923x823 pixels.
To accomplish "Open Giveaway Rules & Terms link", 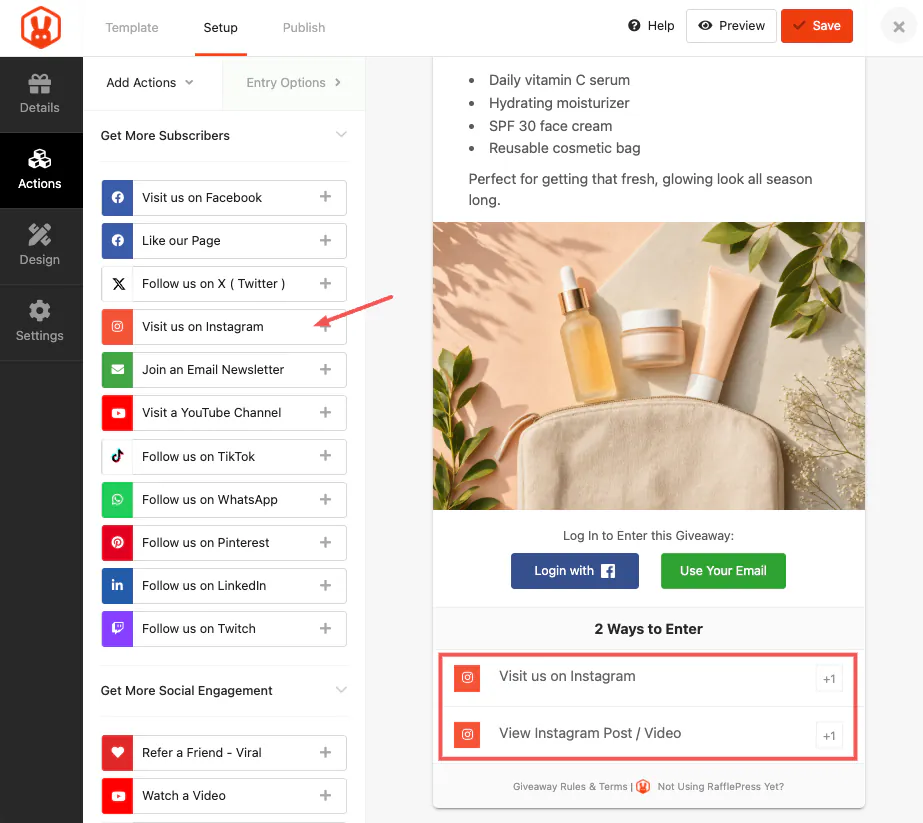I will tap(570, 787).
